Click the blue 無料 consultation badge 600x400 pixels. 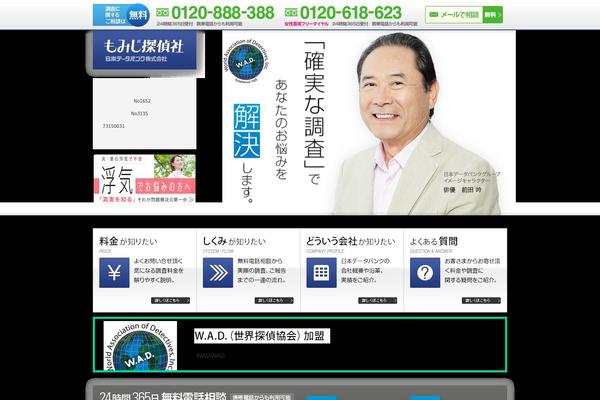(138, 15)
